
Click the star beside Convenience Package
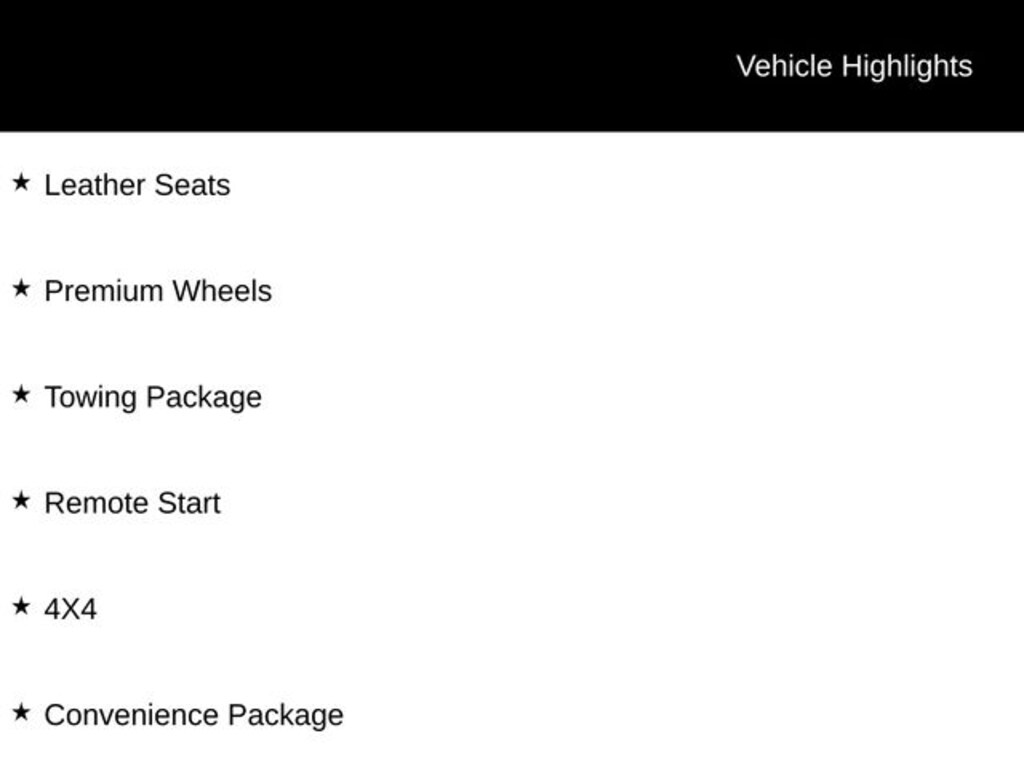[x=21, y=712]
